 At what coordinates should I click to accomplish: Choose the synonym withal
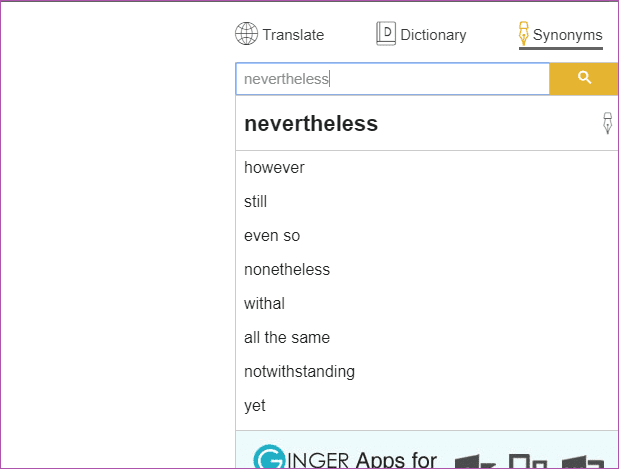click(x=264, y=304)
